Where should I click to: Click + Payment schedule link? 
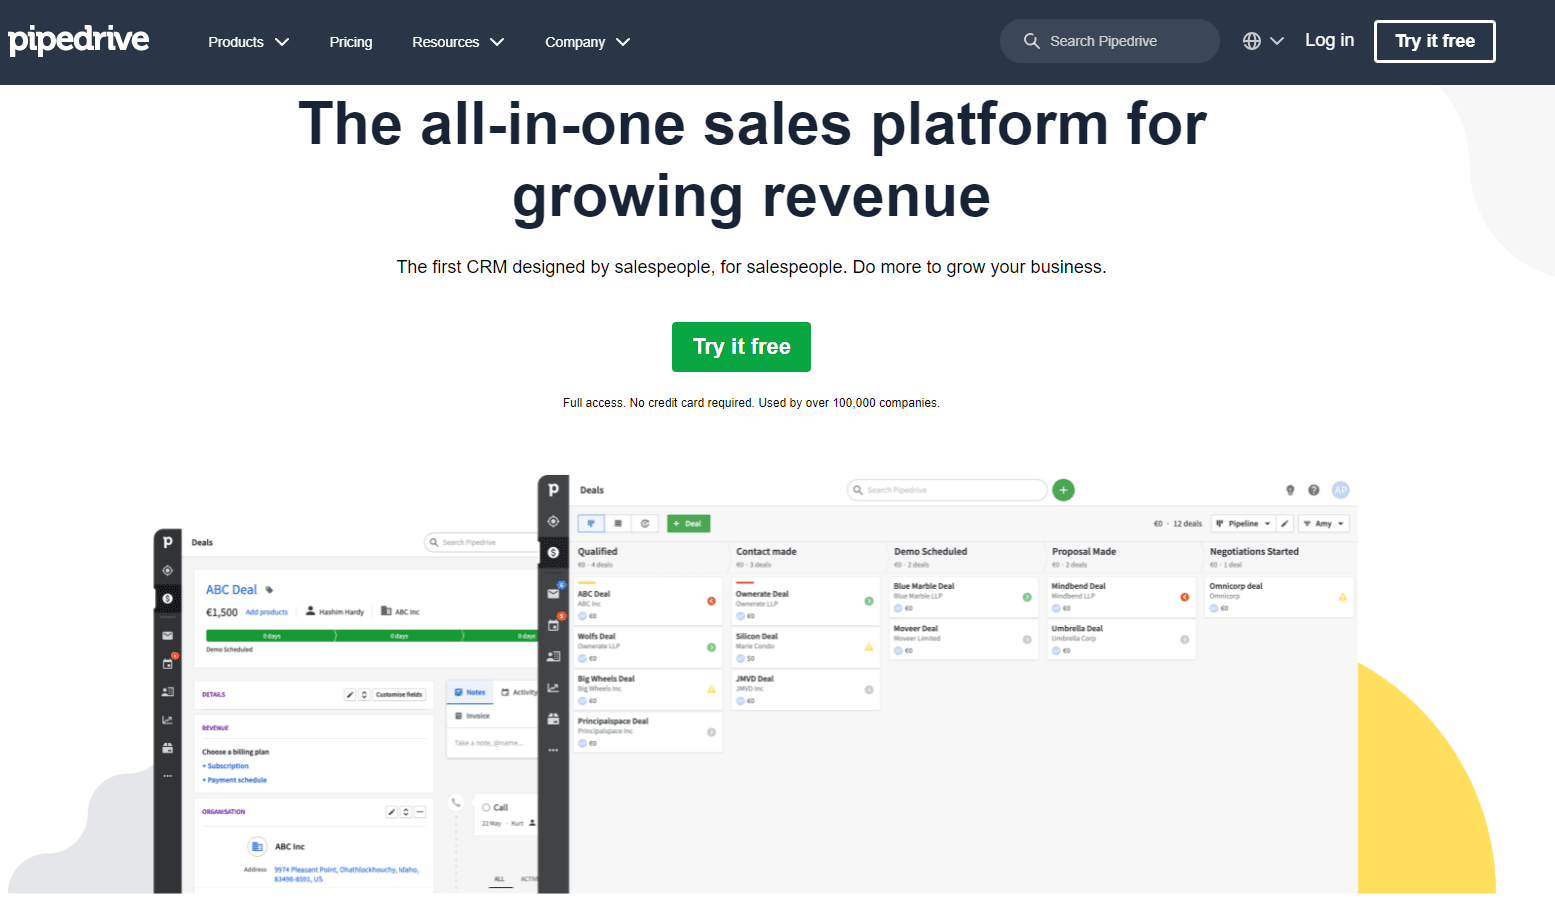235,780
